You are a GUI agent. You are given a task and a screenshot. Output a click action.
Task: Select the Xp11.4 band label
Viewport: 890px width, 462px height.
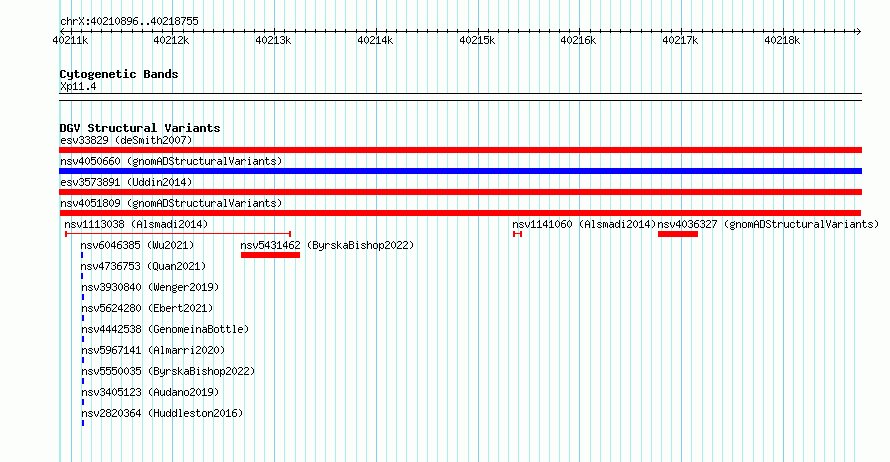[x=78, y=87]
